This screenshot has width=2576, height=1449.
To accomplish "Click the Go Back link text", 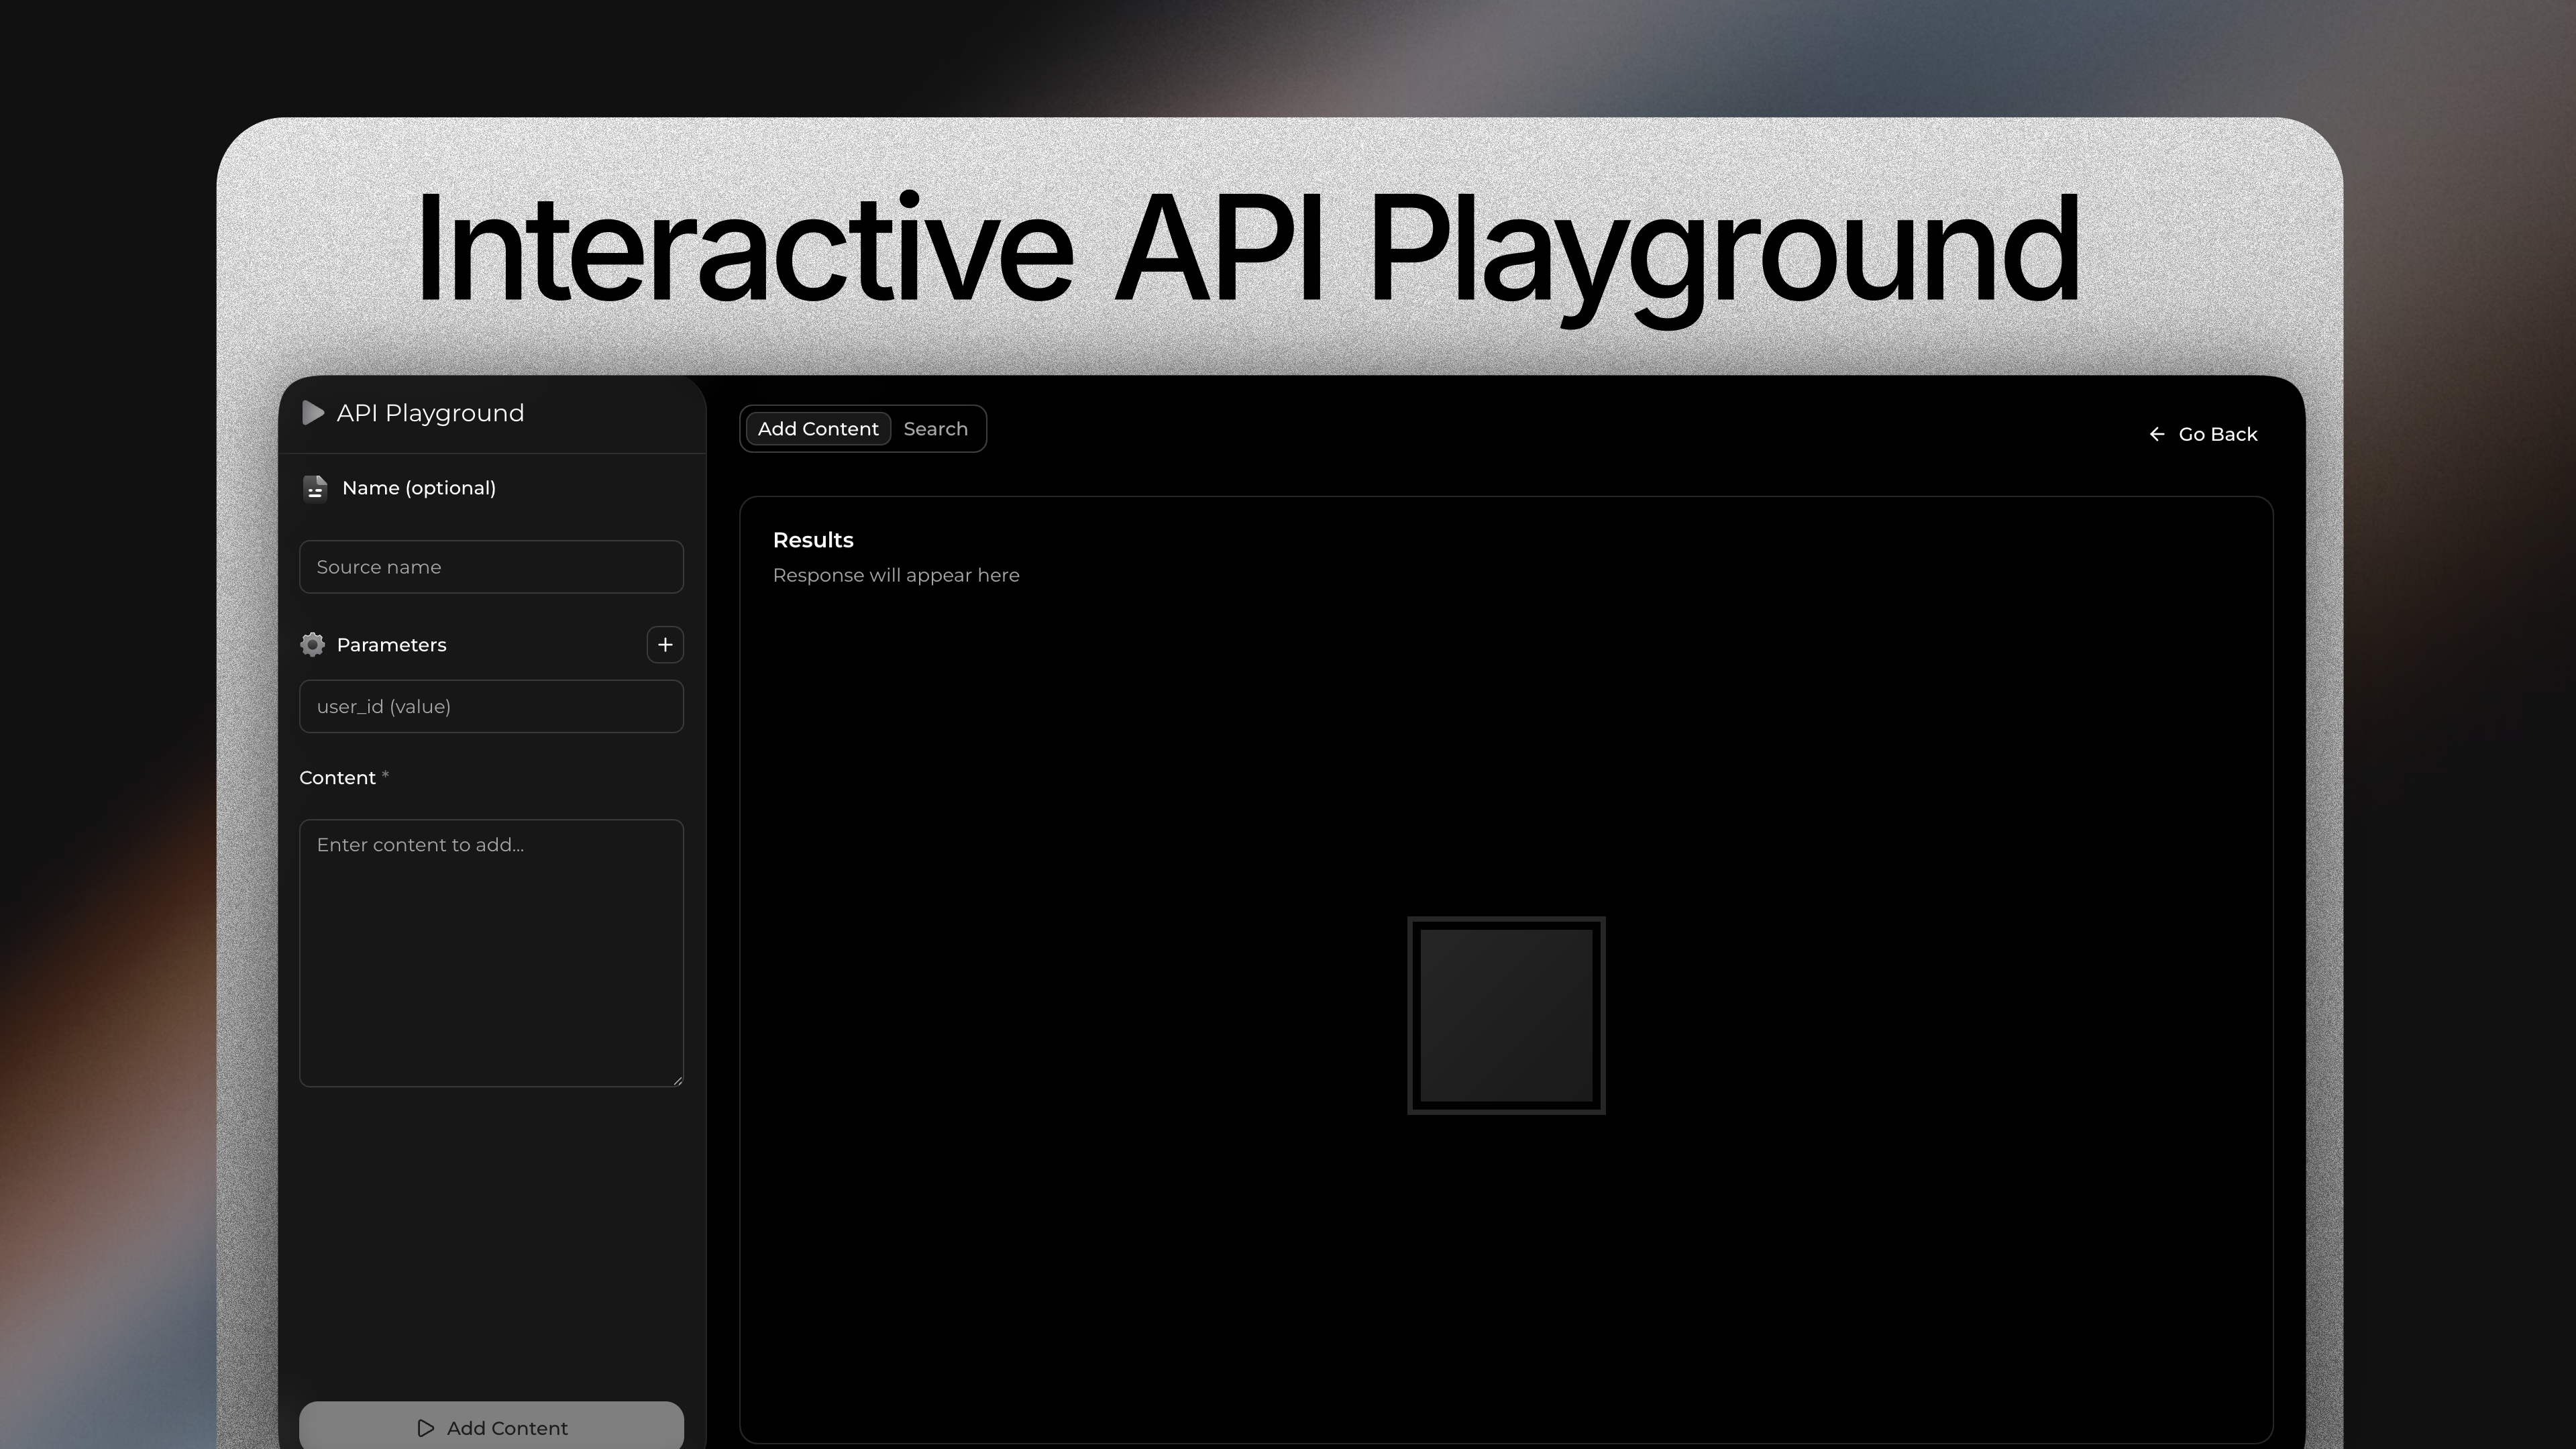I will point(2217,434).
